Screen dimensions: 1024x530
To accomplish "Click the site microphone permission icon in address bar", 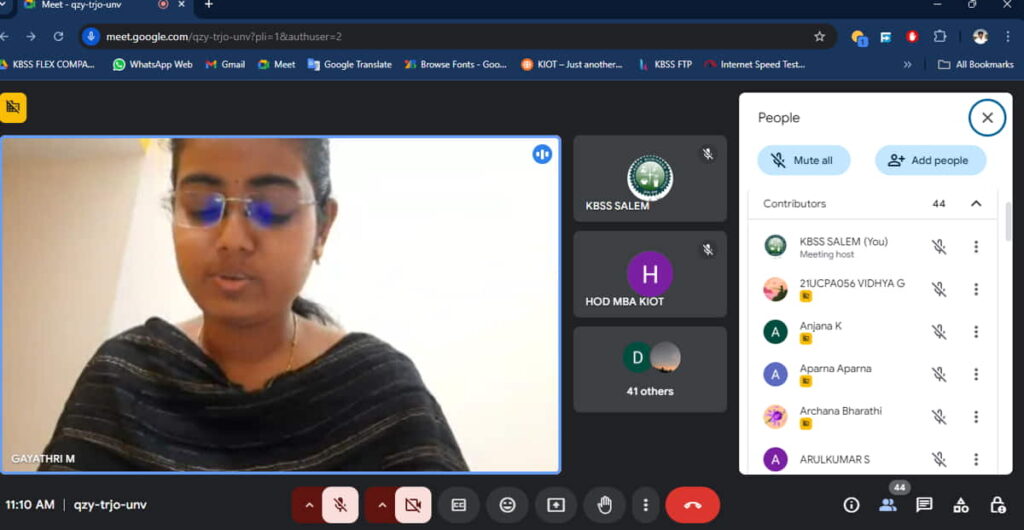I will coord(91,37).
